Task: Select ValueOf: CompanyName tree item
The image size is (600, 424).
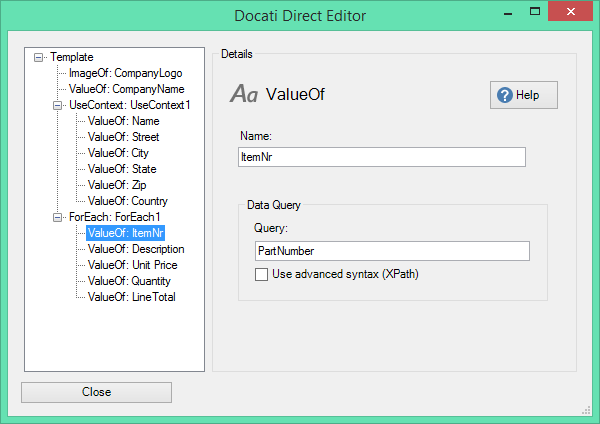Action: coord(127,89)
